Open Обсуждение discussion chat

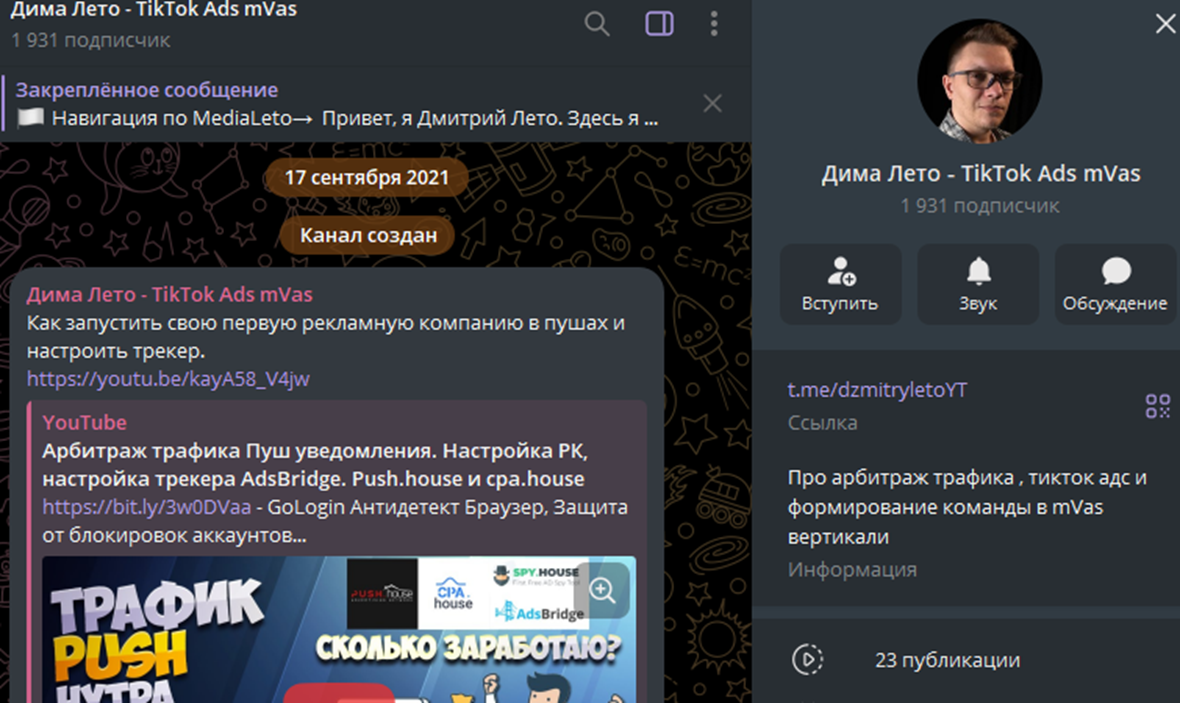(x=1115, y=285)
